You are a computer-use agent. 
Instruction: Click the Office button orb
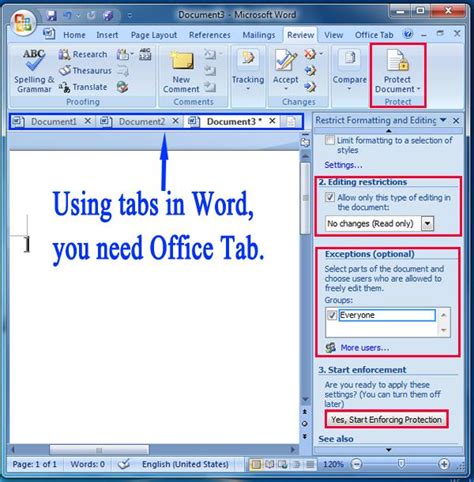point(23,22)
